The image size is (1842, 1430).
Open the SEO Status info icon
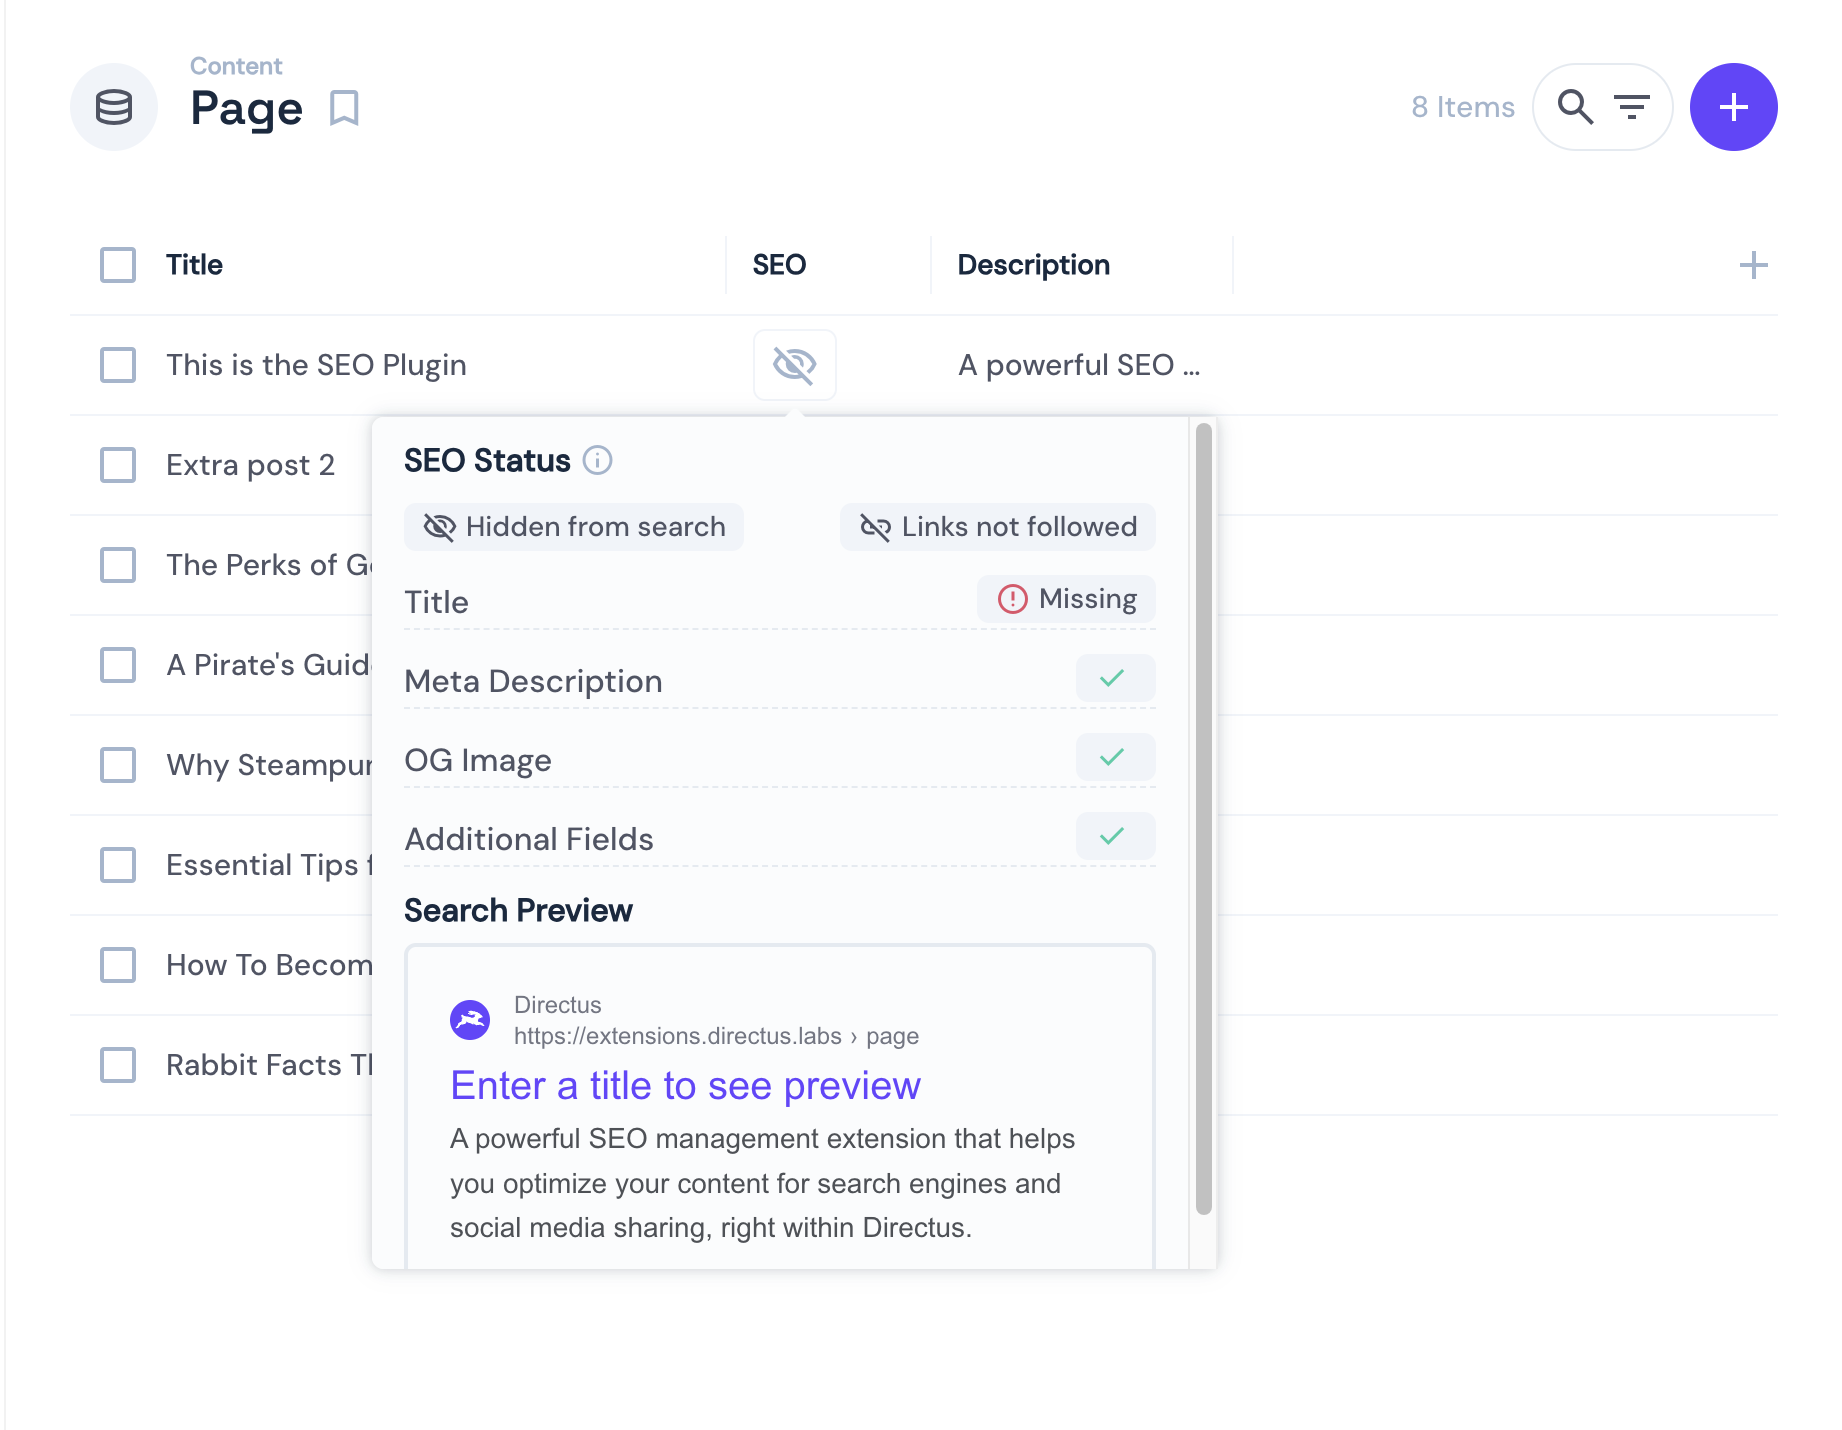pos(597,460)
